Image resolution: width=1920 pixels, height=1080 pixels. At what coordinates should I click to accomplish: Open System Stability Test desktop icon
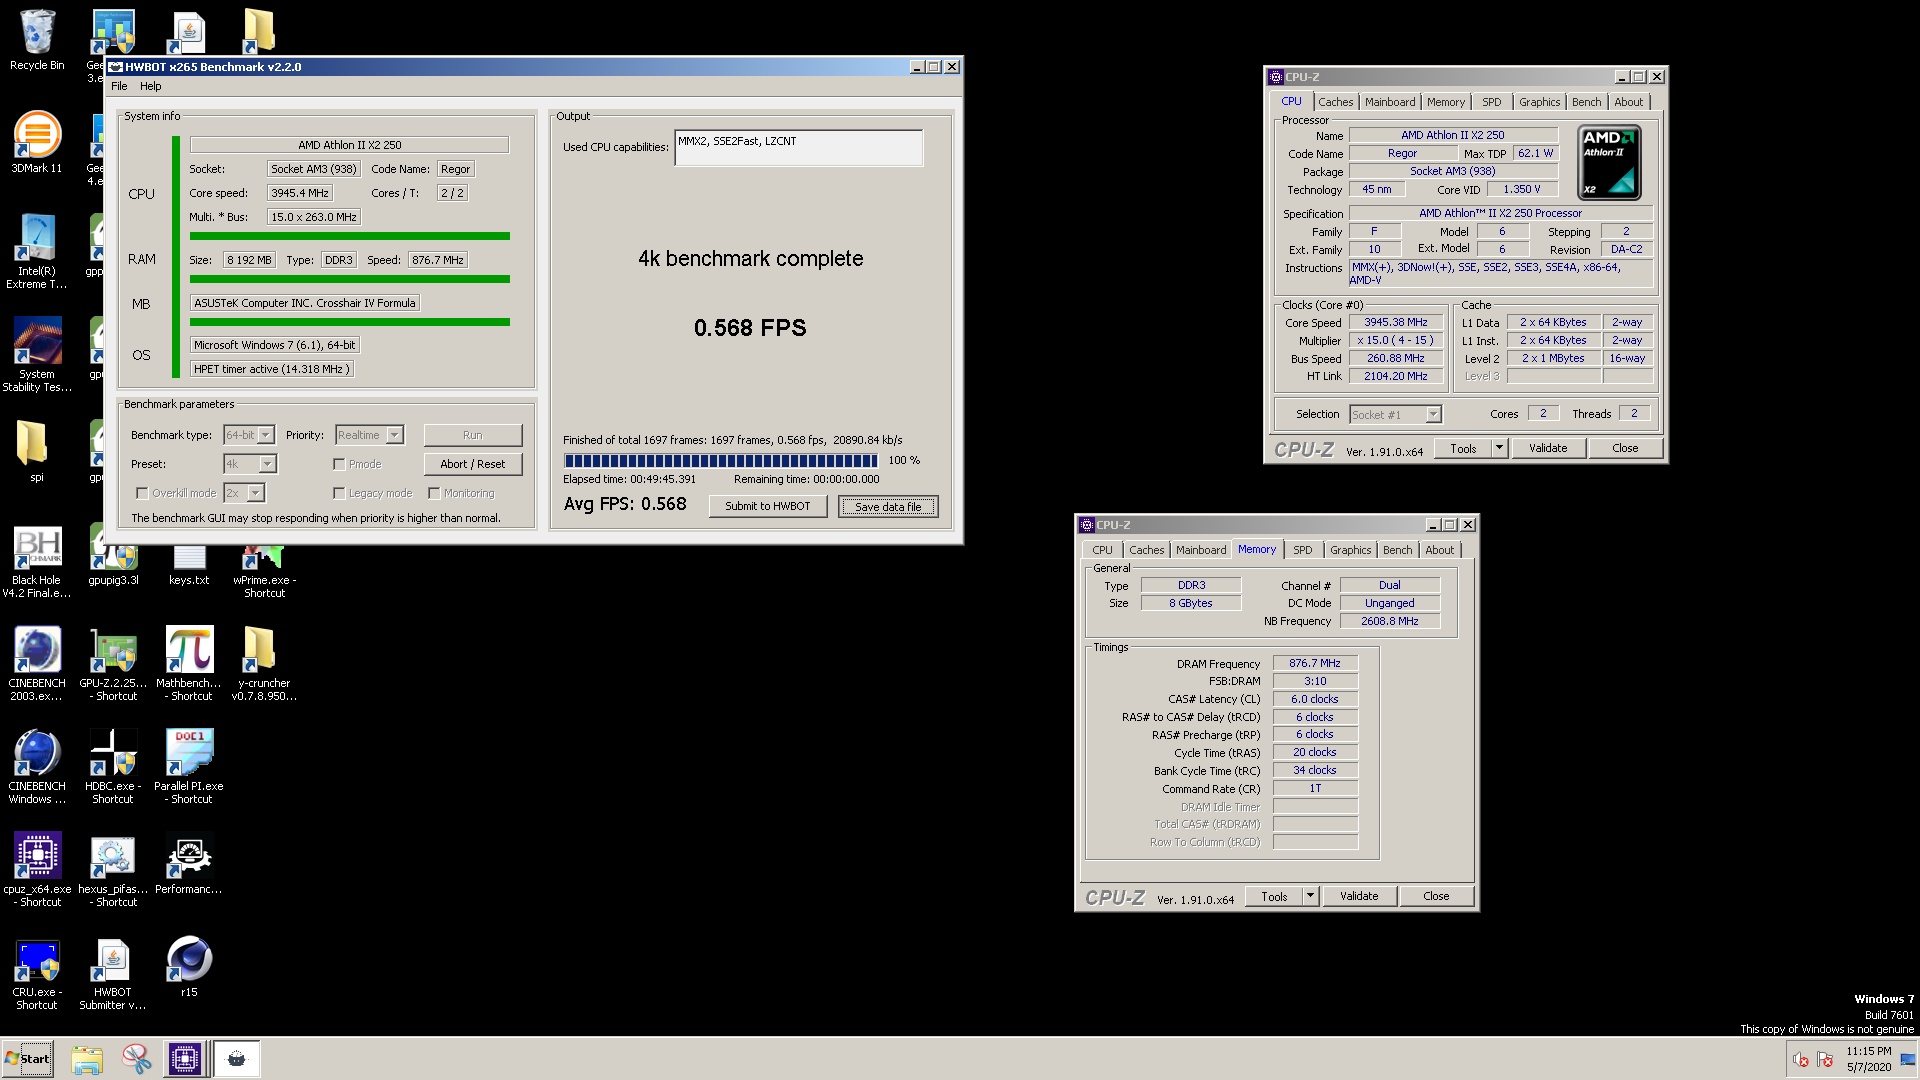click(37, 354)
